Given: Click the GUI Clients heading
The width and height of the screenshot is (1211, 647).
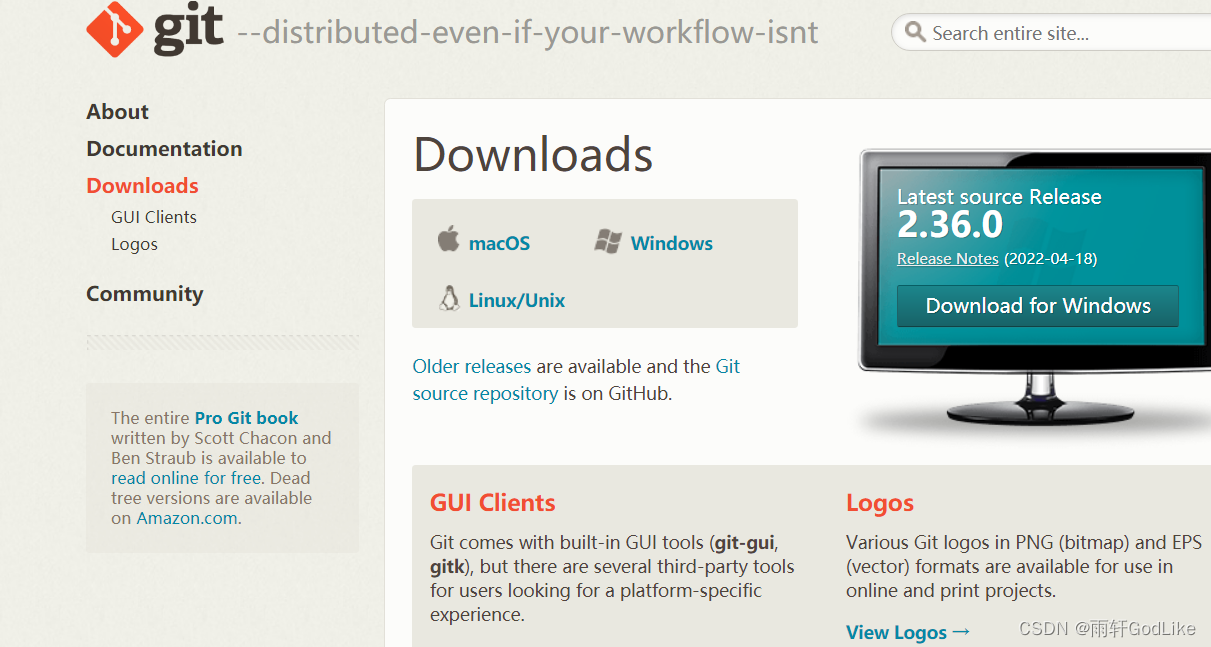Looking at the screenshot, I should point(493,503).
